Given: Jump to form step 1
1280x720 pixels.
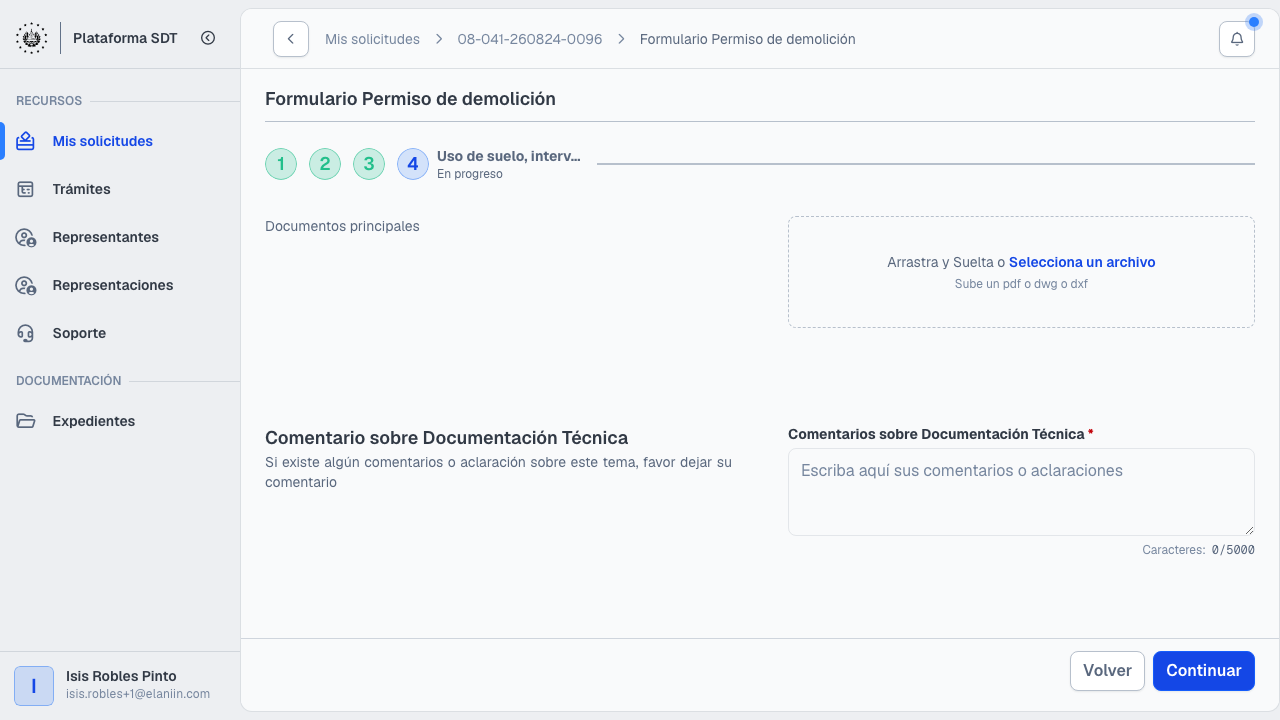Looking at the screenshot, I should tap(281, 164).
